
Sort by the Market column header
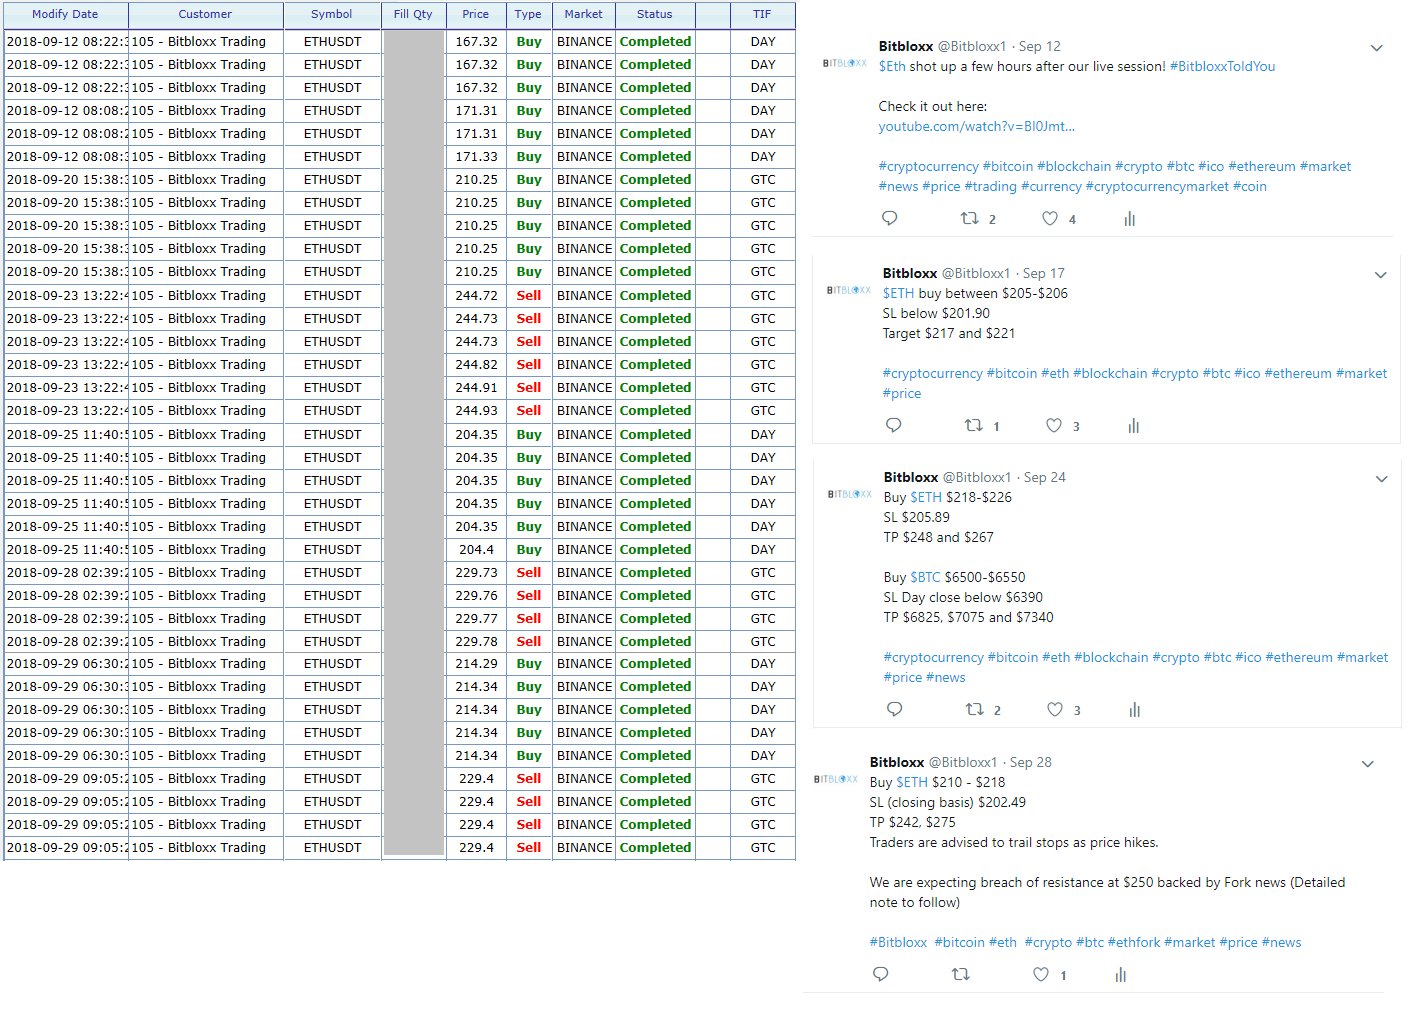point(583,15)
